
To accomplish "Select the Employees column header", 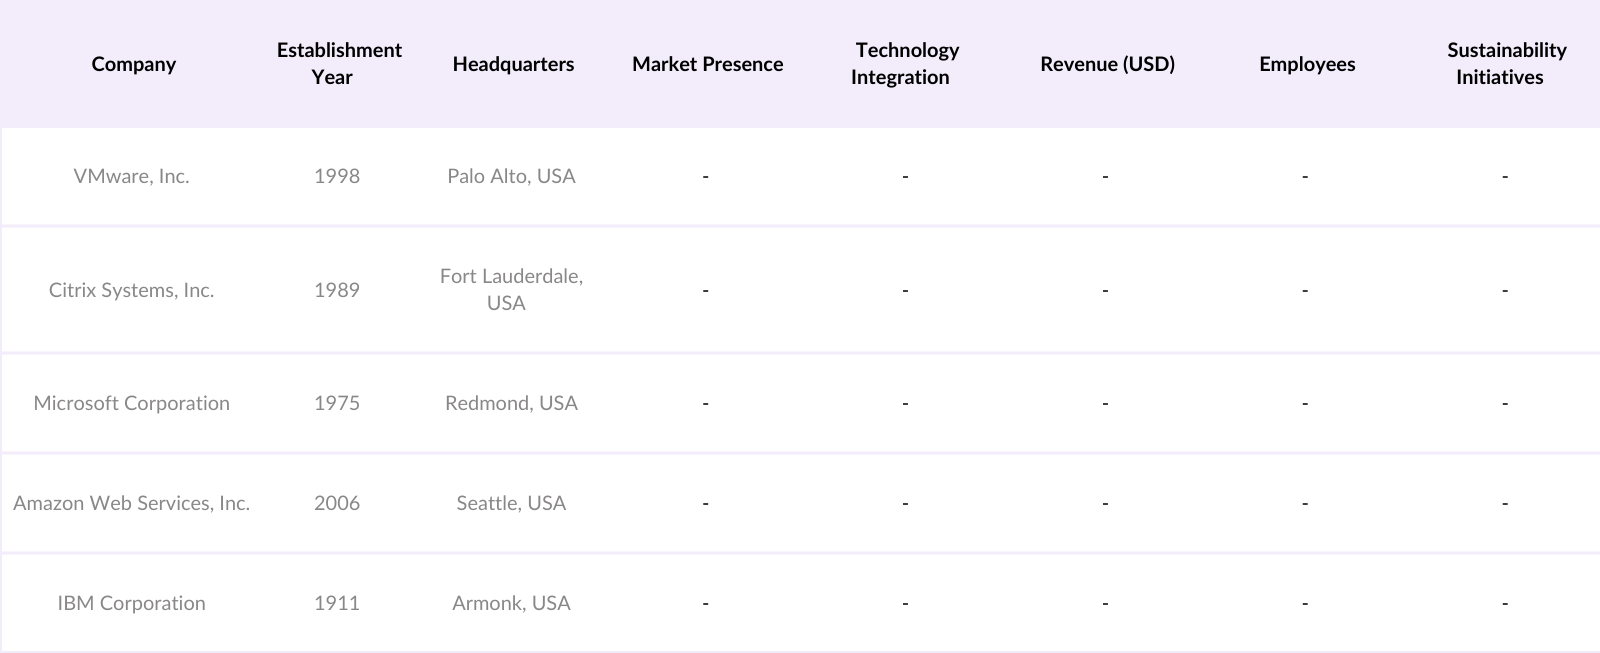I will 1307,64.
